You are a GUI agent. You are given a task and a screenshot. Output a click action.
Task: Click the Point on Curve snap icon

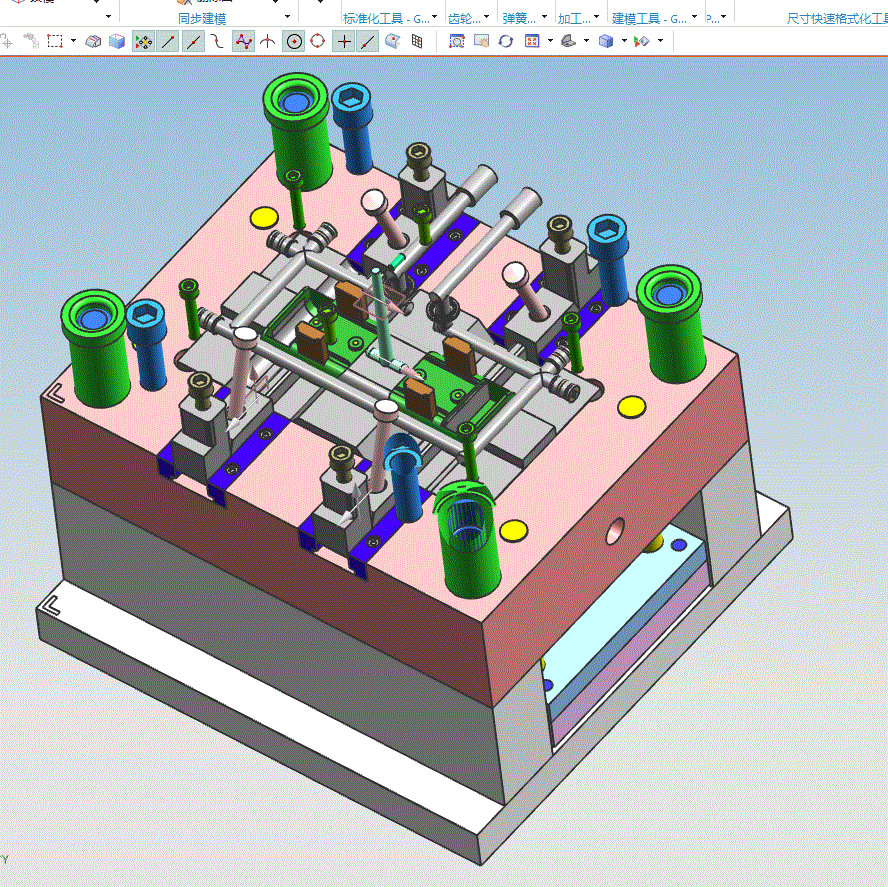[x=368, y=41]
